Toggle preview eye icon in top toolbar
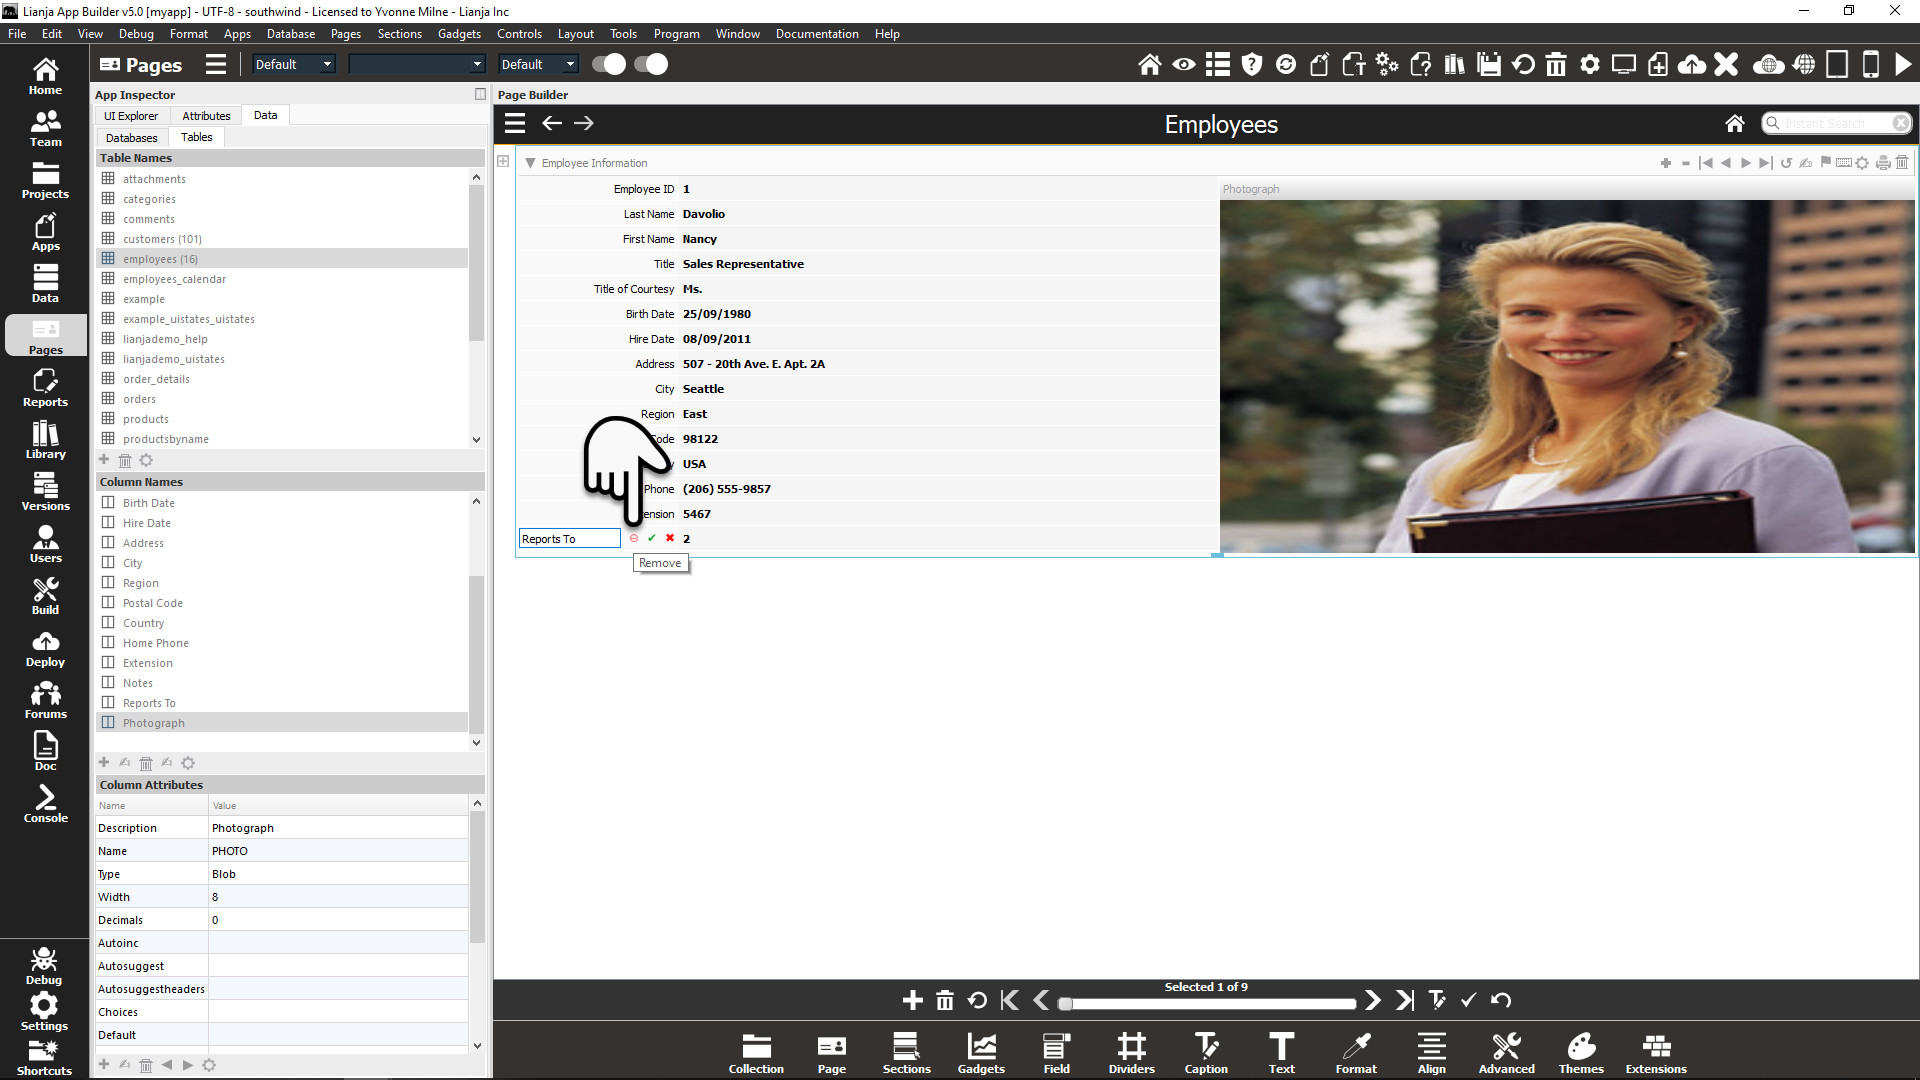This screenshot has width=1920, height=1080. (x=1183, y=65)
